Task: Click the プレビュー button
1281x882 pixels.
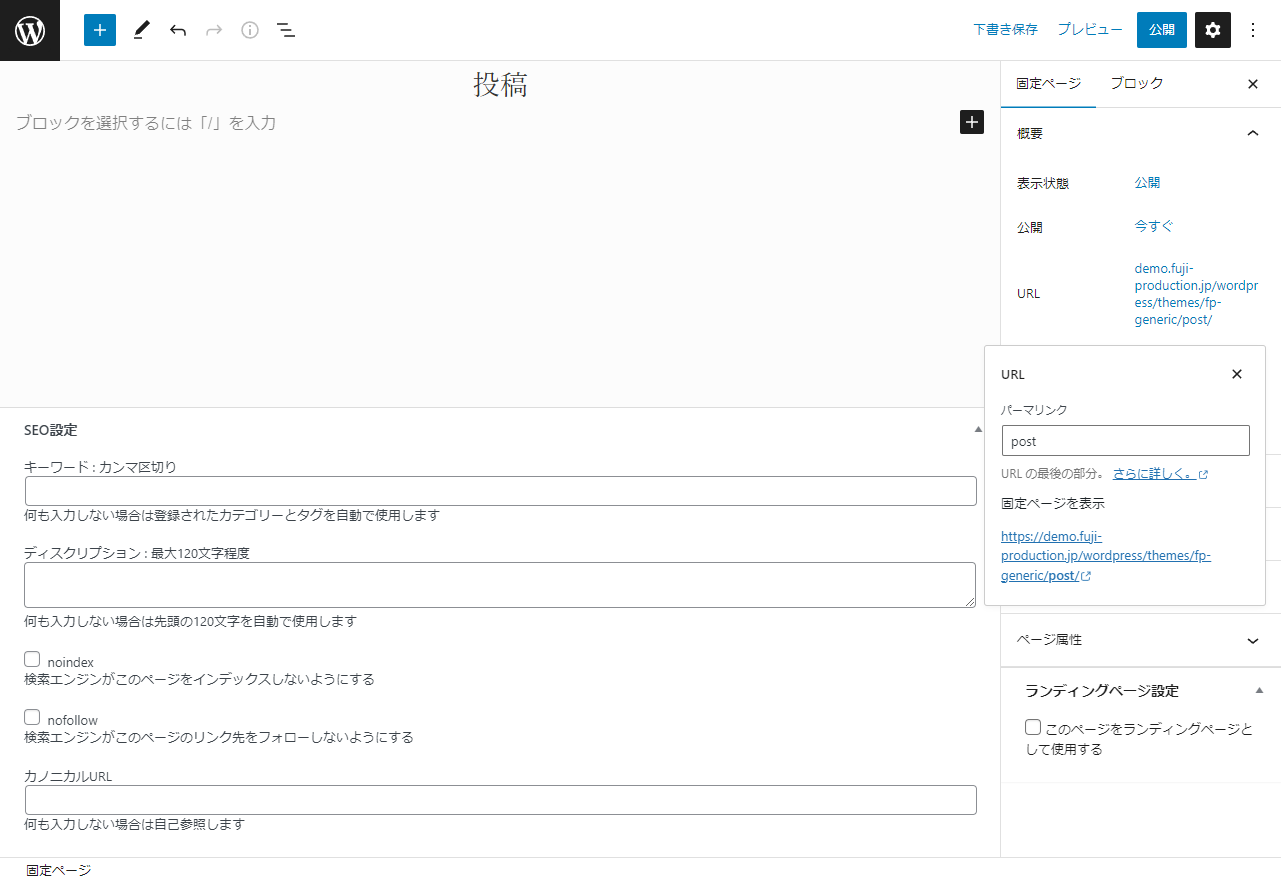Action: [1090, 30]
